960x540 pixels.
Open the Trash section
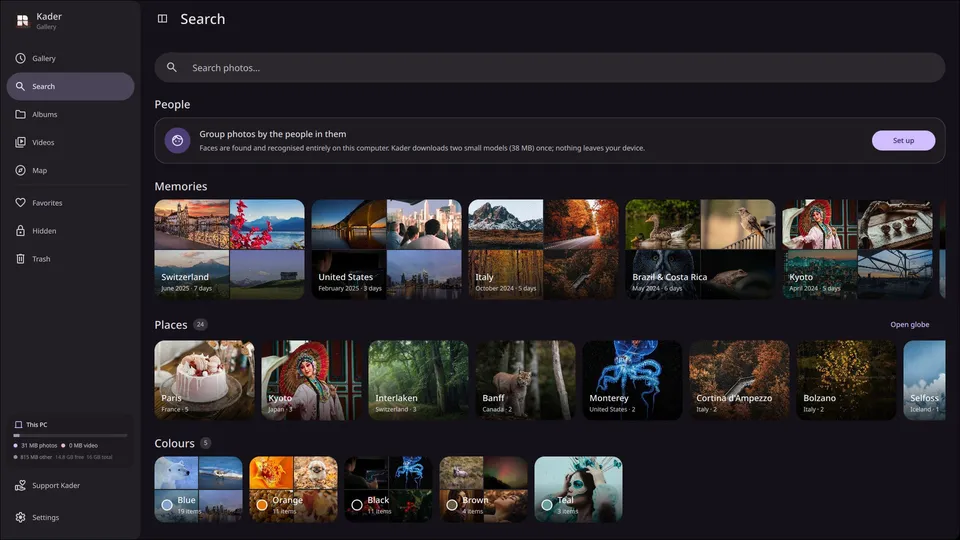(x=70, y=259)
